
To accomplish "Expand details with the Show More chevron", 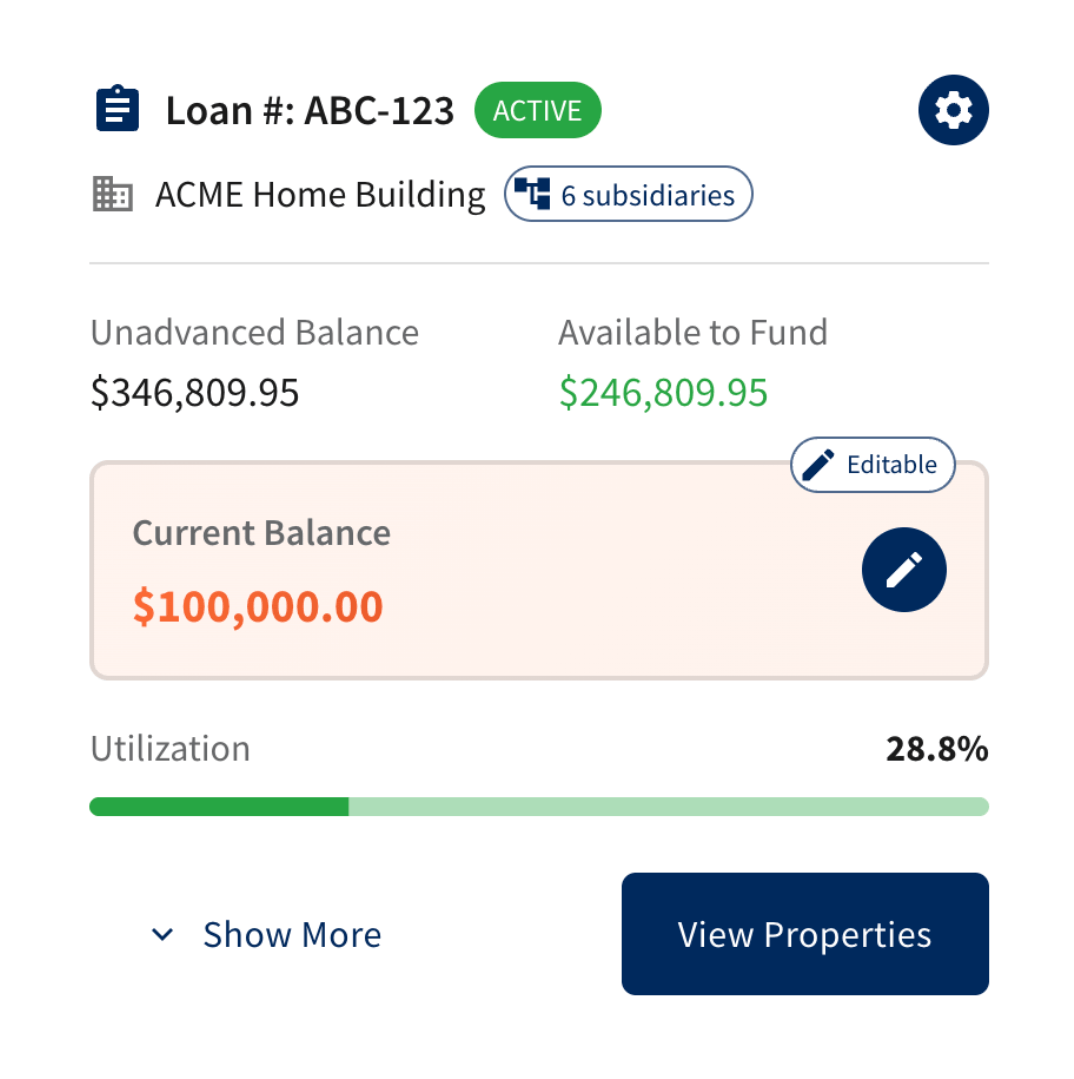I will pos(162,935).
